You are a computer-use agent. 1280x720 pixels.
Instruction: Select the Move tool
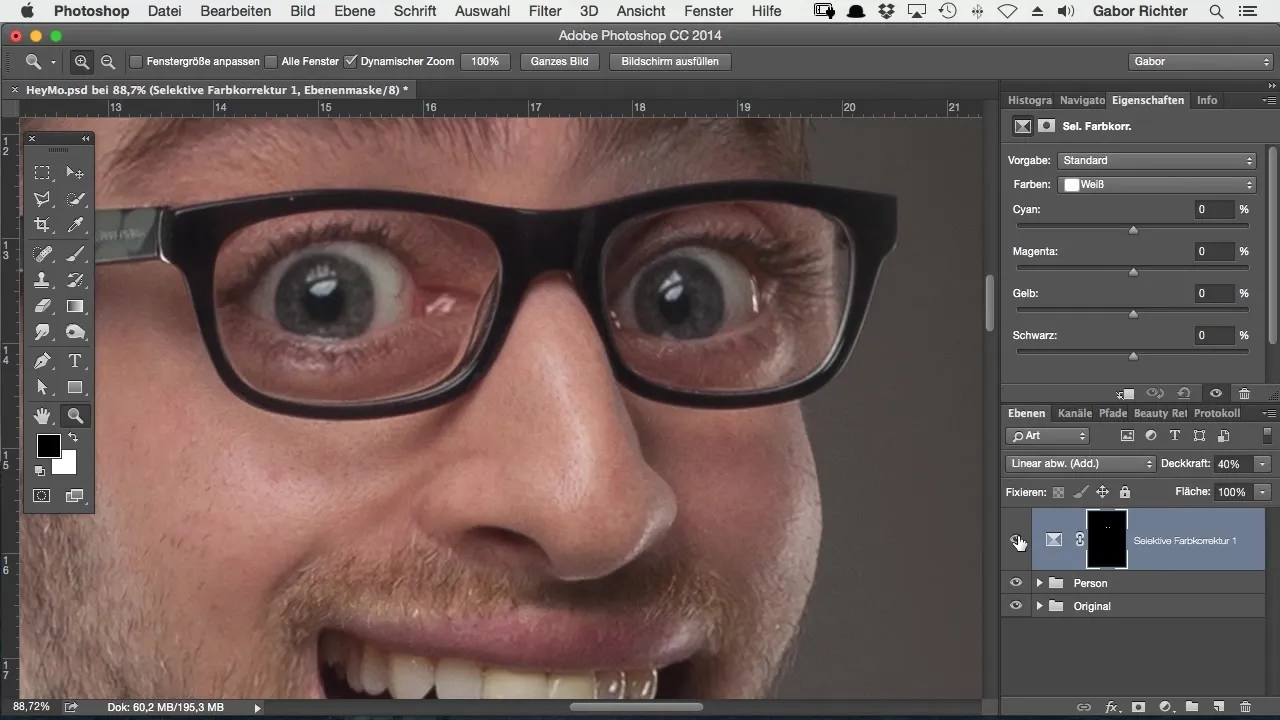[x=75, y=172]
